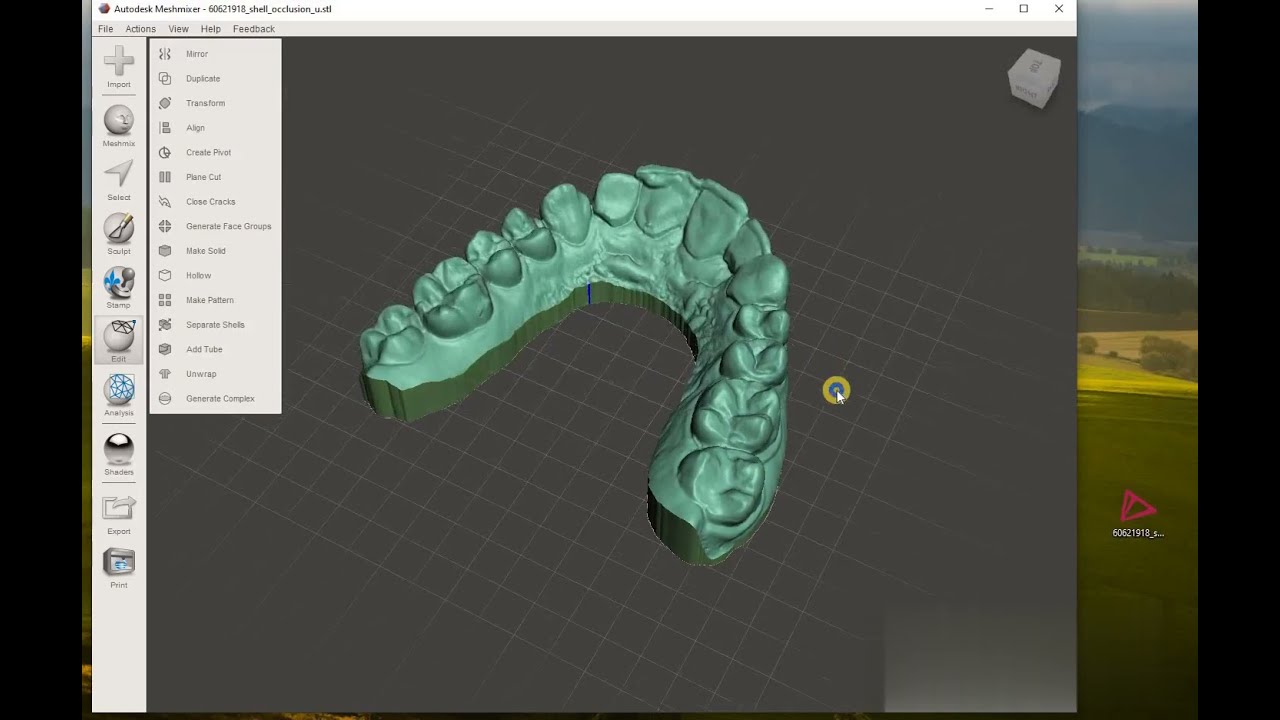Screen dimensions: 1280x720
Task: Choose Duplicate text entry
Action: point(203,78)
